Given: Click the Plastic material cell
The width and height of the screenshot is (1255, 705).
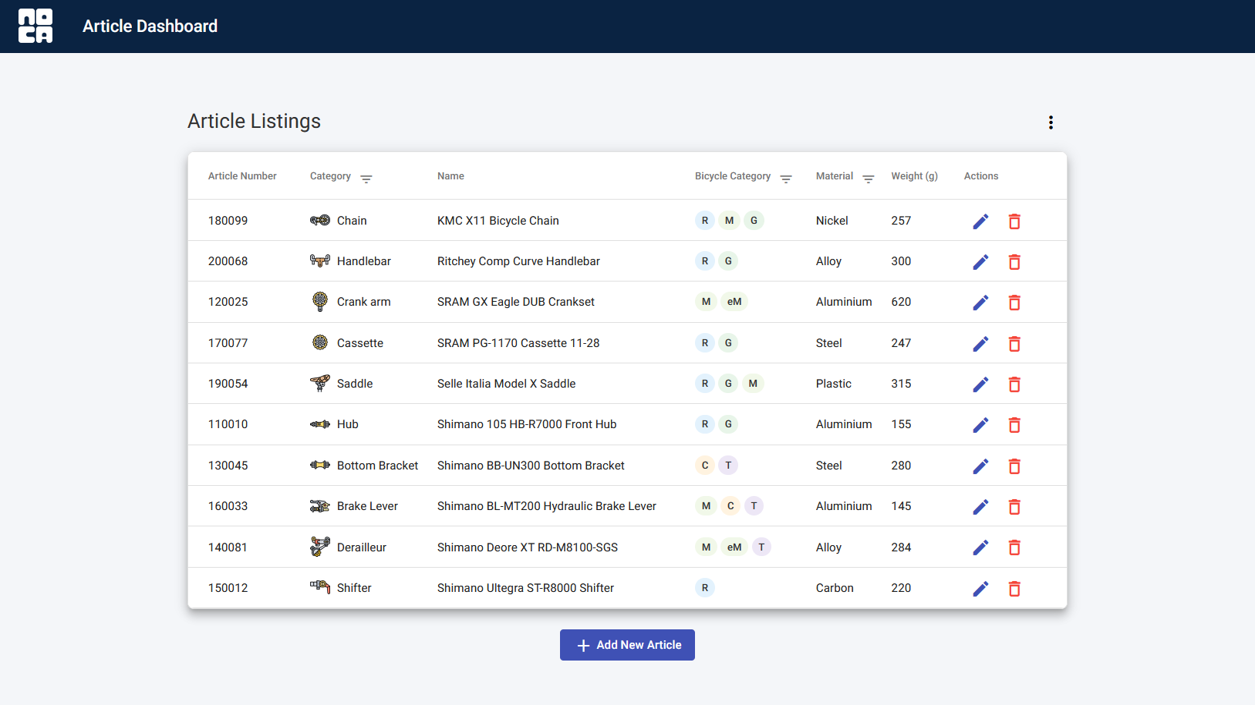Looking at the screenshot, I should tap(833, 384).
